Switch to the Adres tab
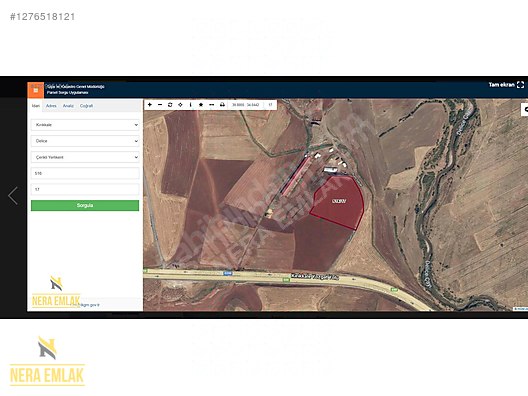 pos(51,106)
